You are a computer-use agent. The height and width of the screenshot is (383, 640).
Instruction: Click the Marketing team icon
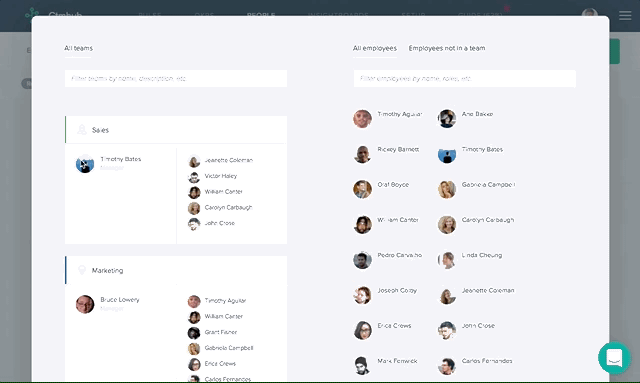pyautogui.click(x=82, y=270)
